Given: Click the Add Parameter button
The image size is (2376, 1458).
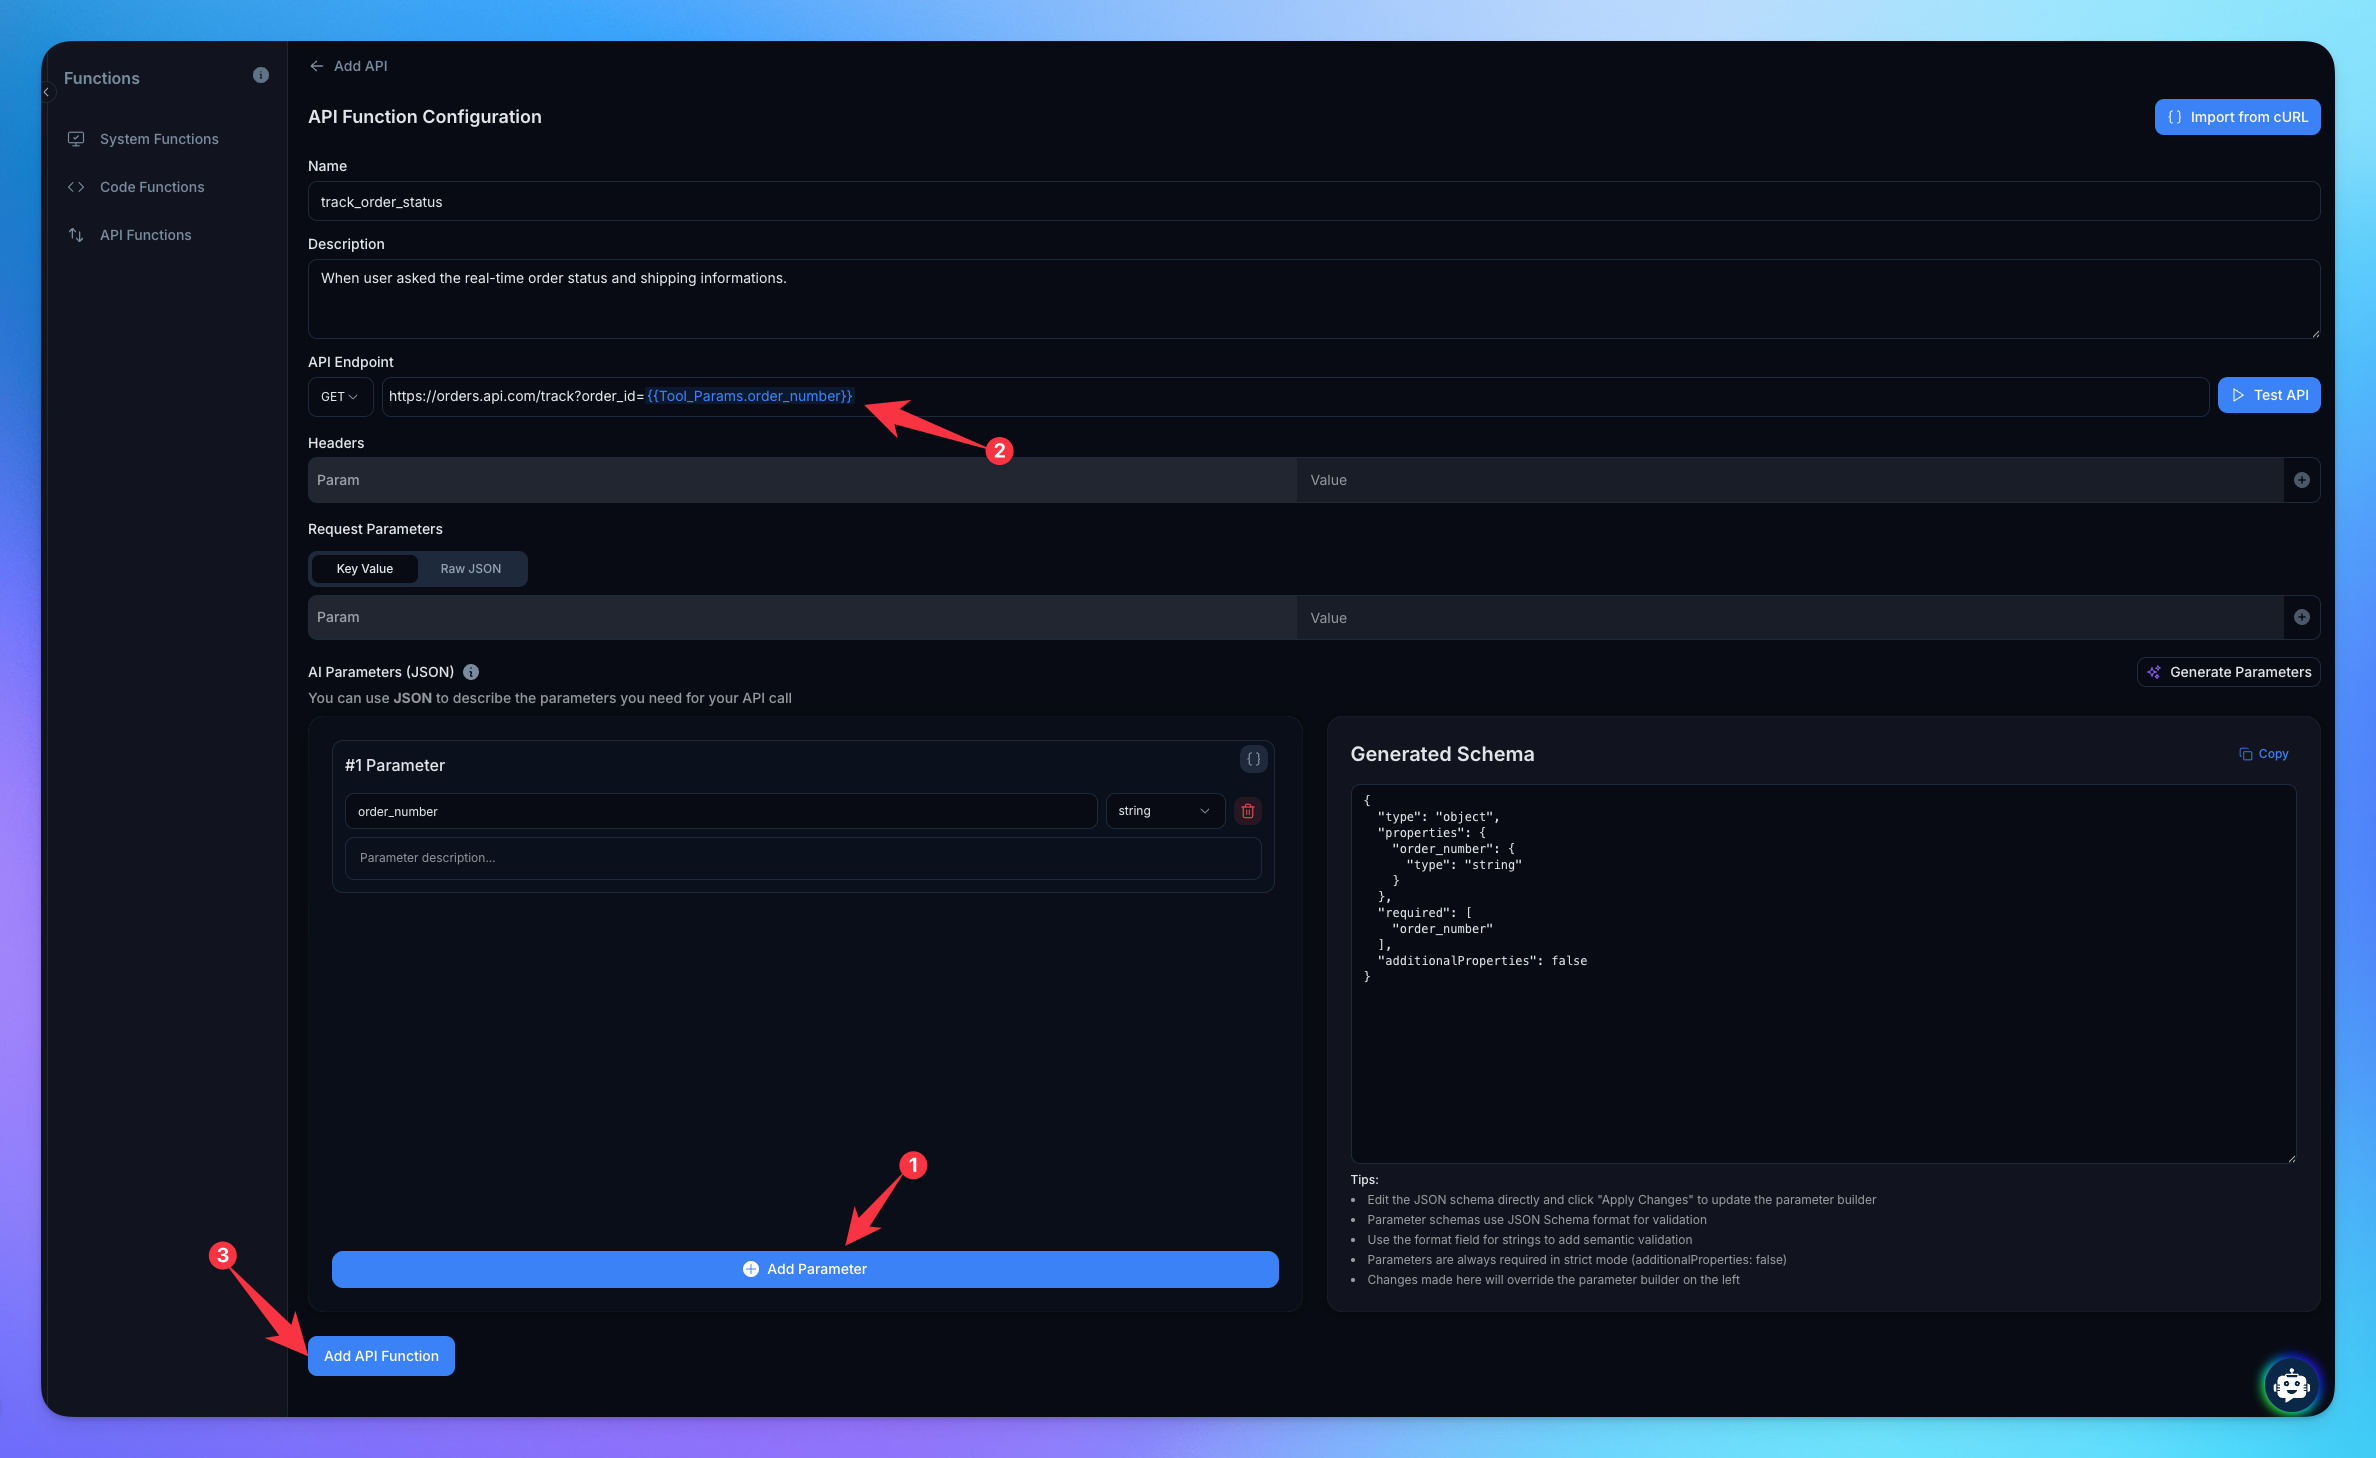Looking at the screenshot, I should [x=805, y=1269].
